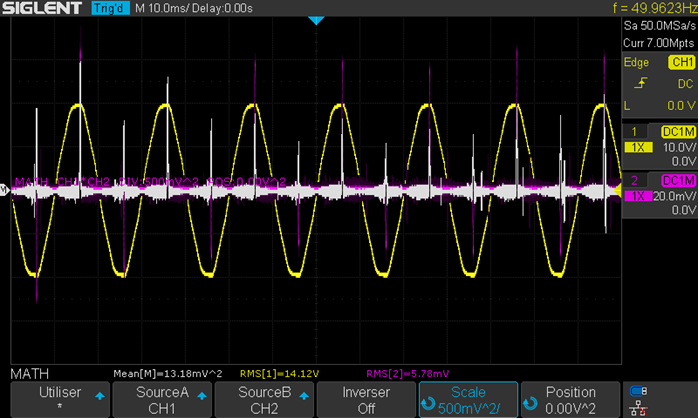Screen dimensions: 699x419
Task: Click the Curr 7.00Mpts memory depth
Action: (658, 43)
